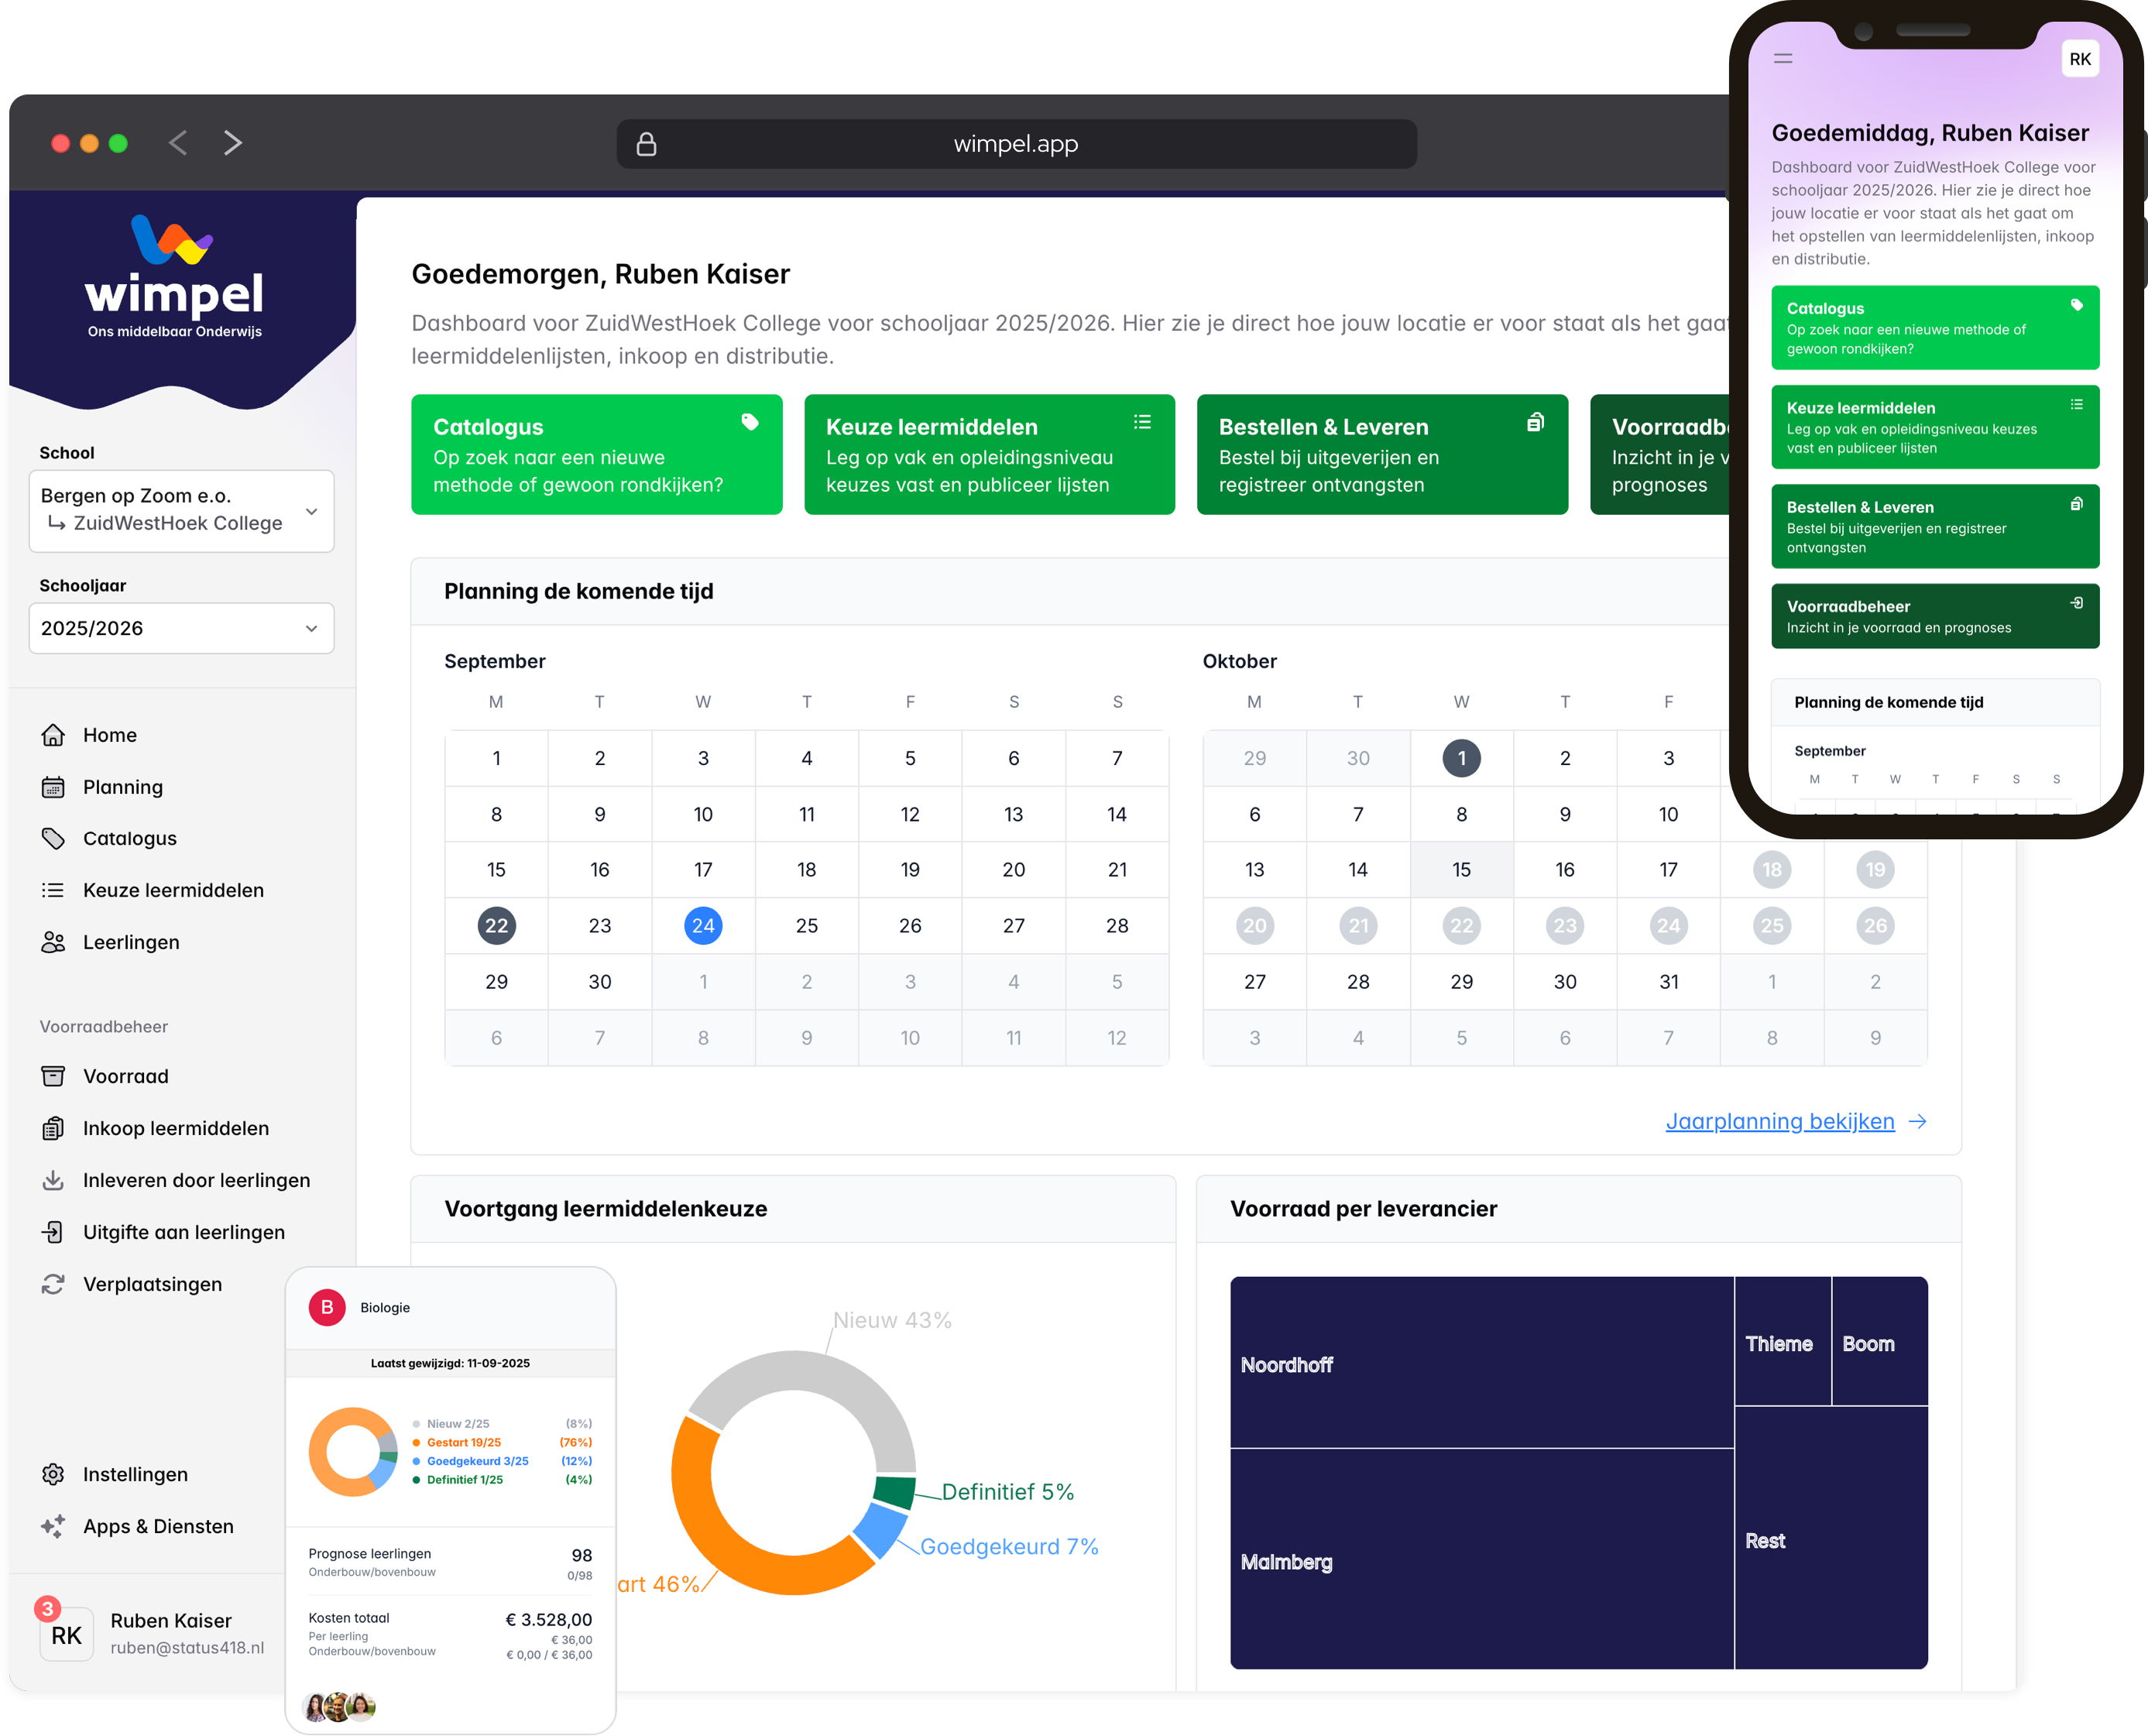Click the Voorraad archive box icon

53,1076
